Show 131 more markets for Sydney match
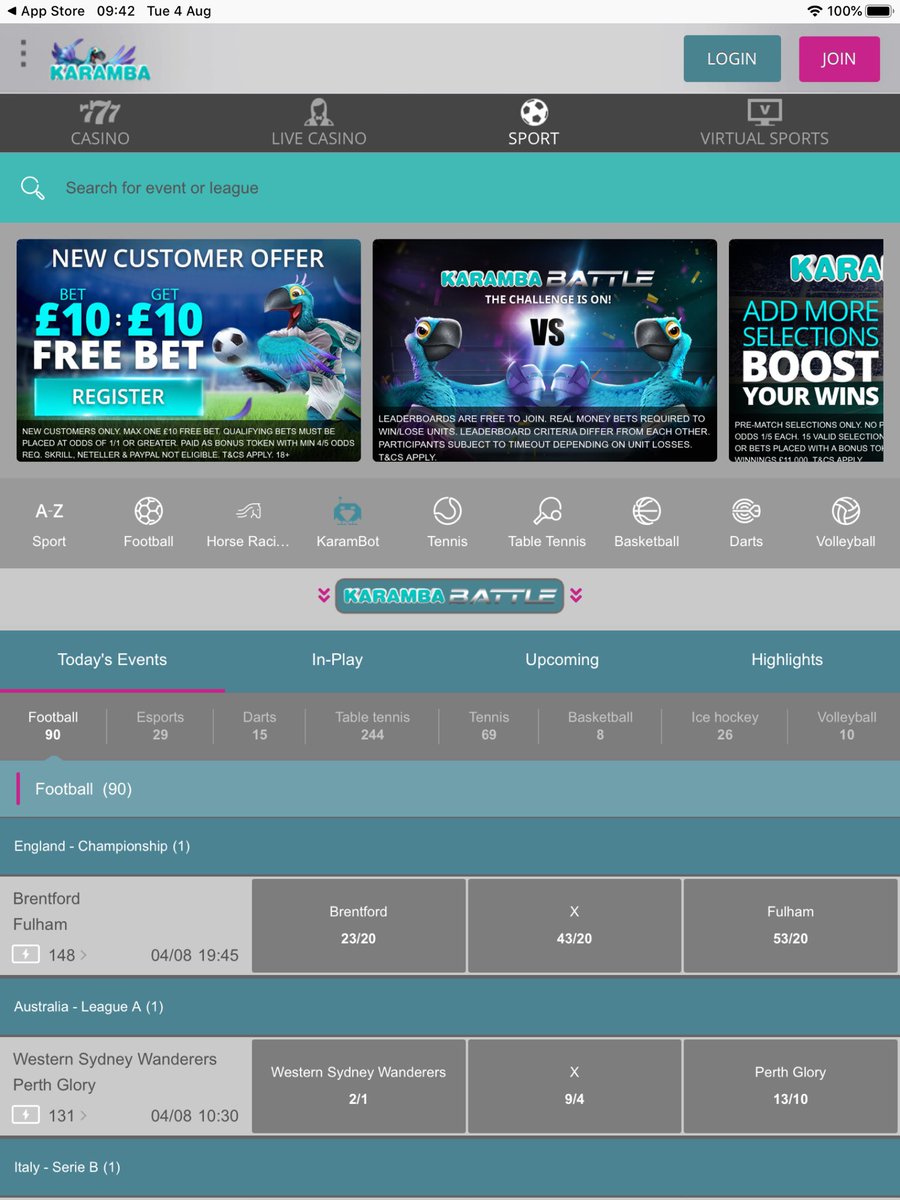 tap(68, 1115)
